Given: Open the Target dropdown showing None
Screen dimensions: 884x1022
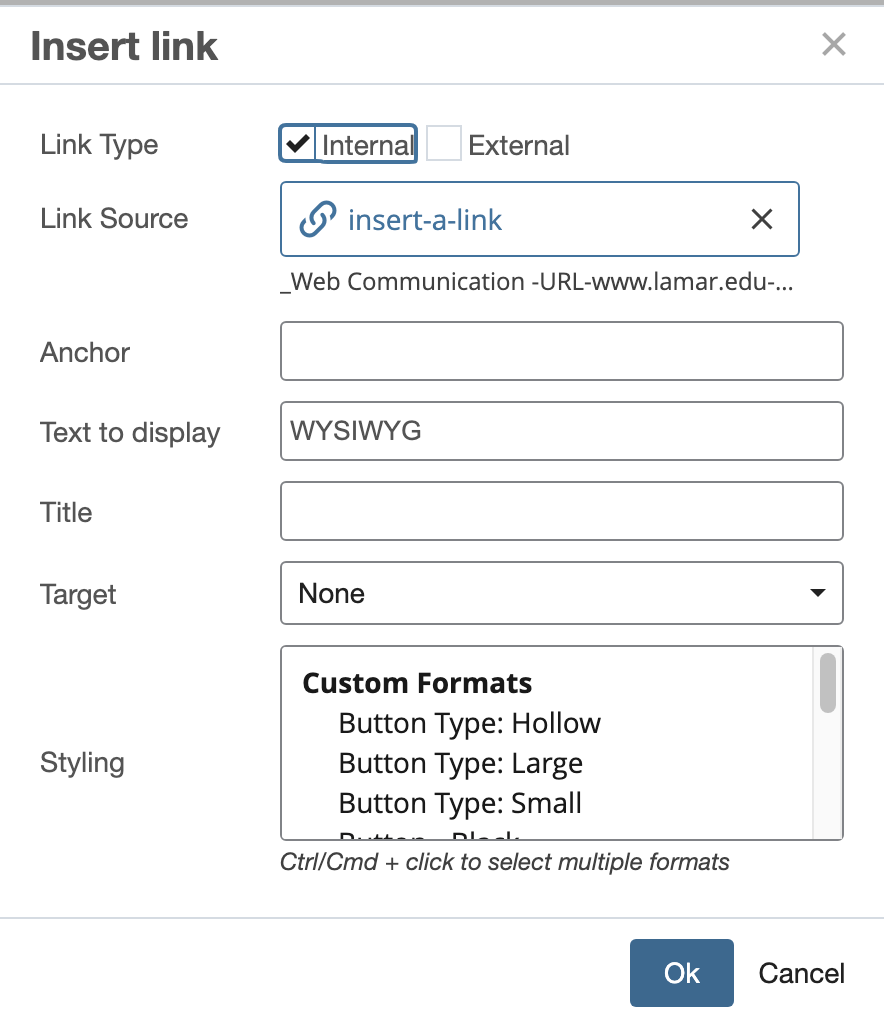Looking at the screenshot, I should [x=562, y=593].
